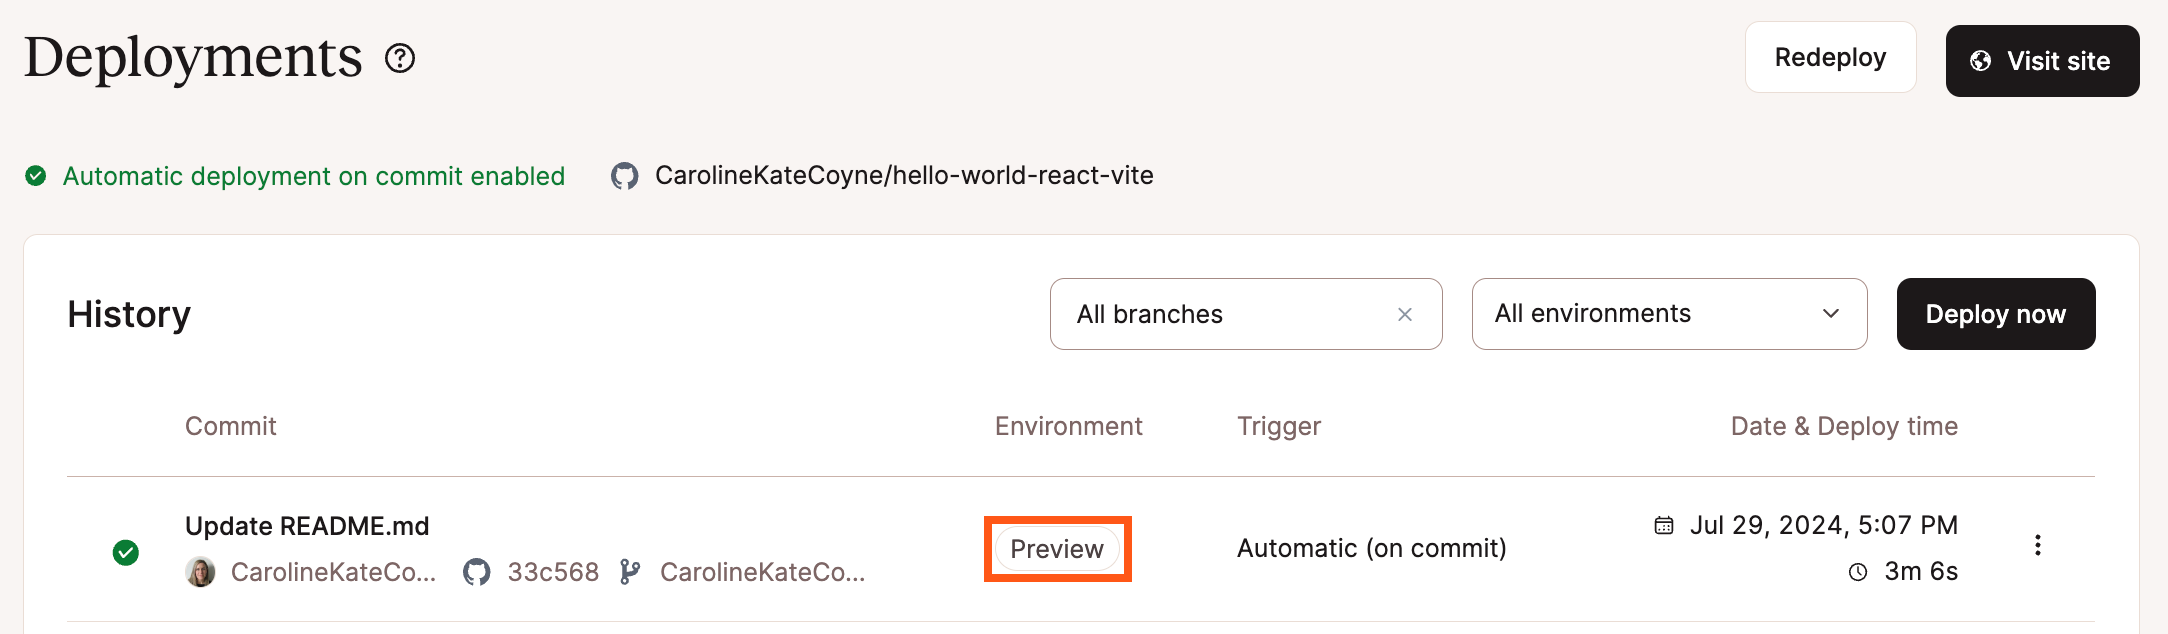Click the Automatic deployment on commit enabled text
The image size is (2168, 634).
pos(313,176)
